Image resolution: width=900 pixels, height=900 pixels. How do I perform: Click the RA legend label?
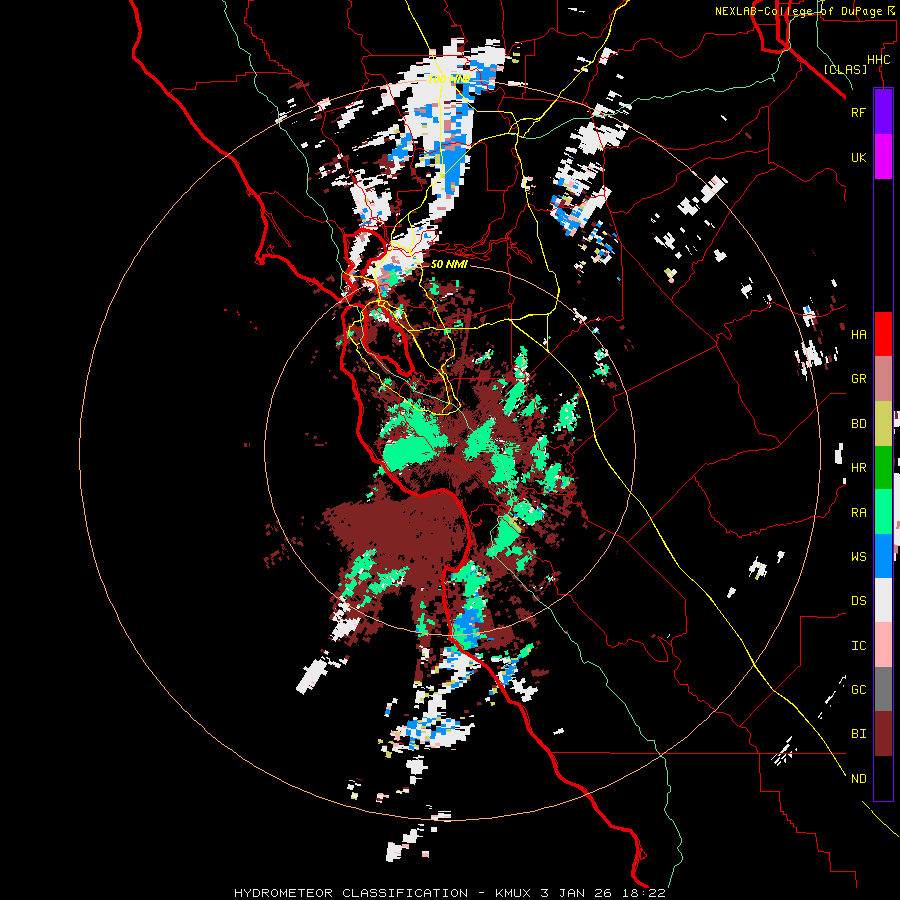point(858,513)
